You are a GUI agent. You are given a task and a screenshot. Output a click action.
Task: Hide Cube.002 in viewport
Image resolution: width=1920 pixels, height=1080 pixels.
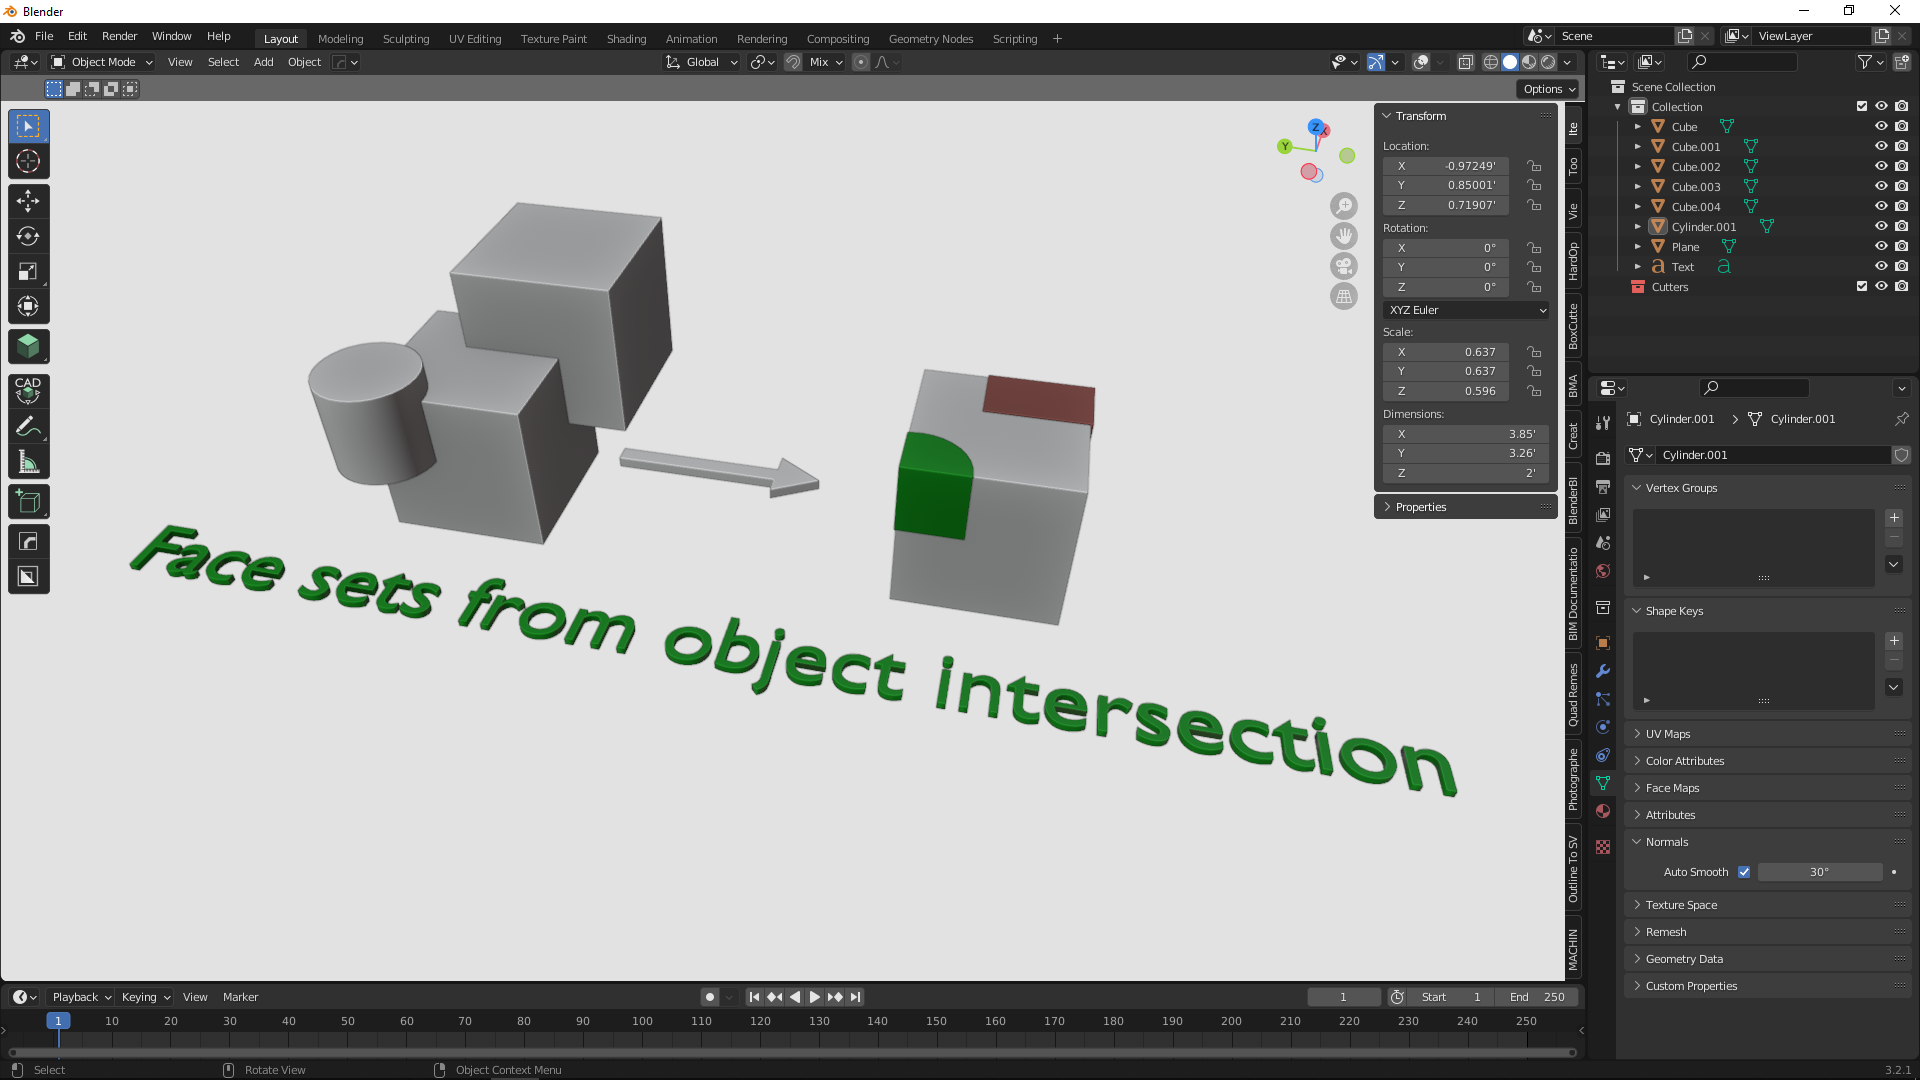[x=1881, y=166]
